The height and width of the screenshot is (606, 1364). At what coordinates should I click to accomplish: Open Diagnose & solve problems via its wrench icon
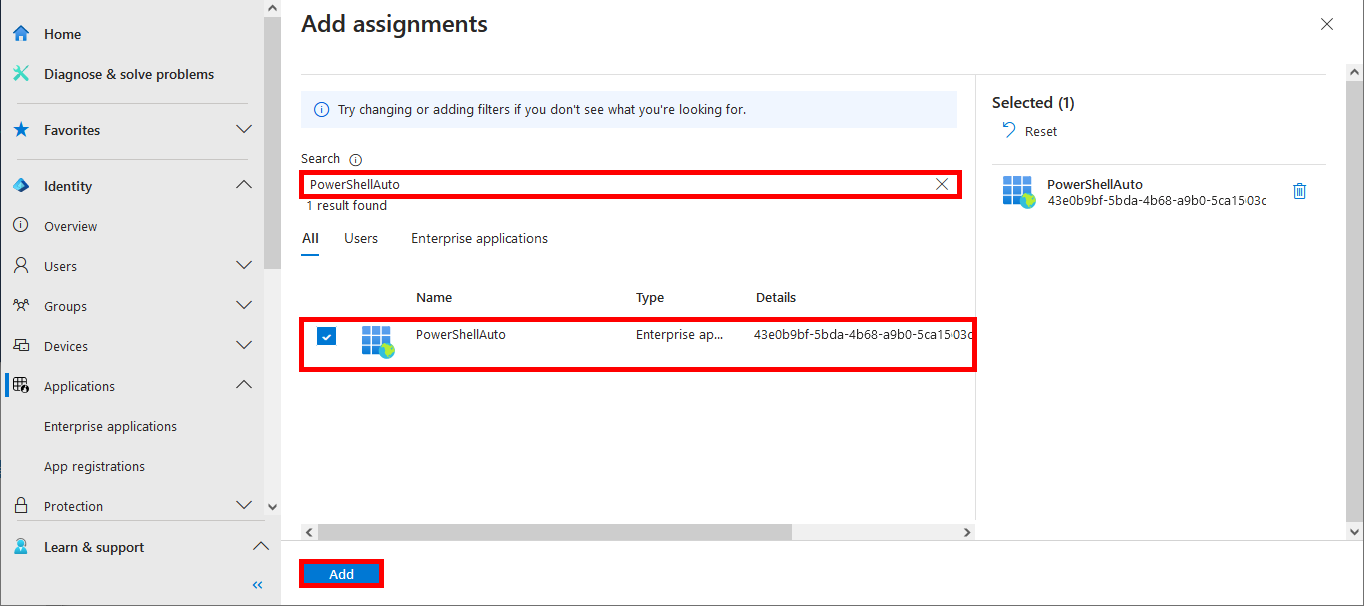pos(20,73)
